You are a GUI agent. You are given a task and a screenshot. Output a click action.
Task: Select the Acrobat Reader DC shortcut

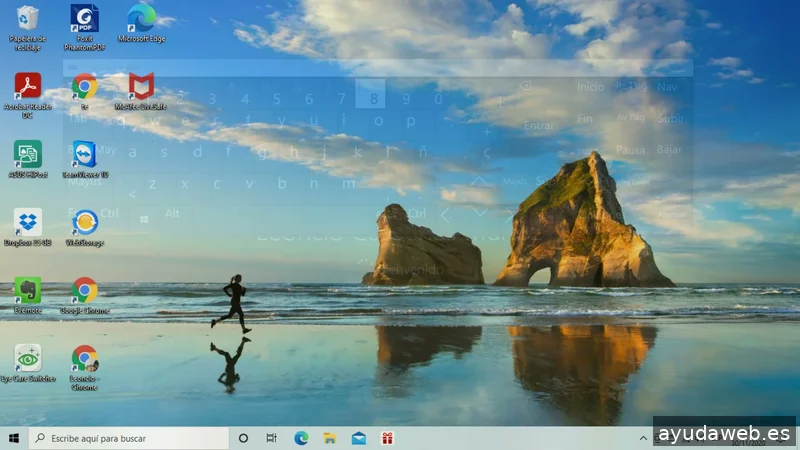[28, 95]
